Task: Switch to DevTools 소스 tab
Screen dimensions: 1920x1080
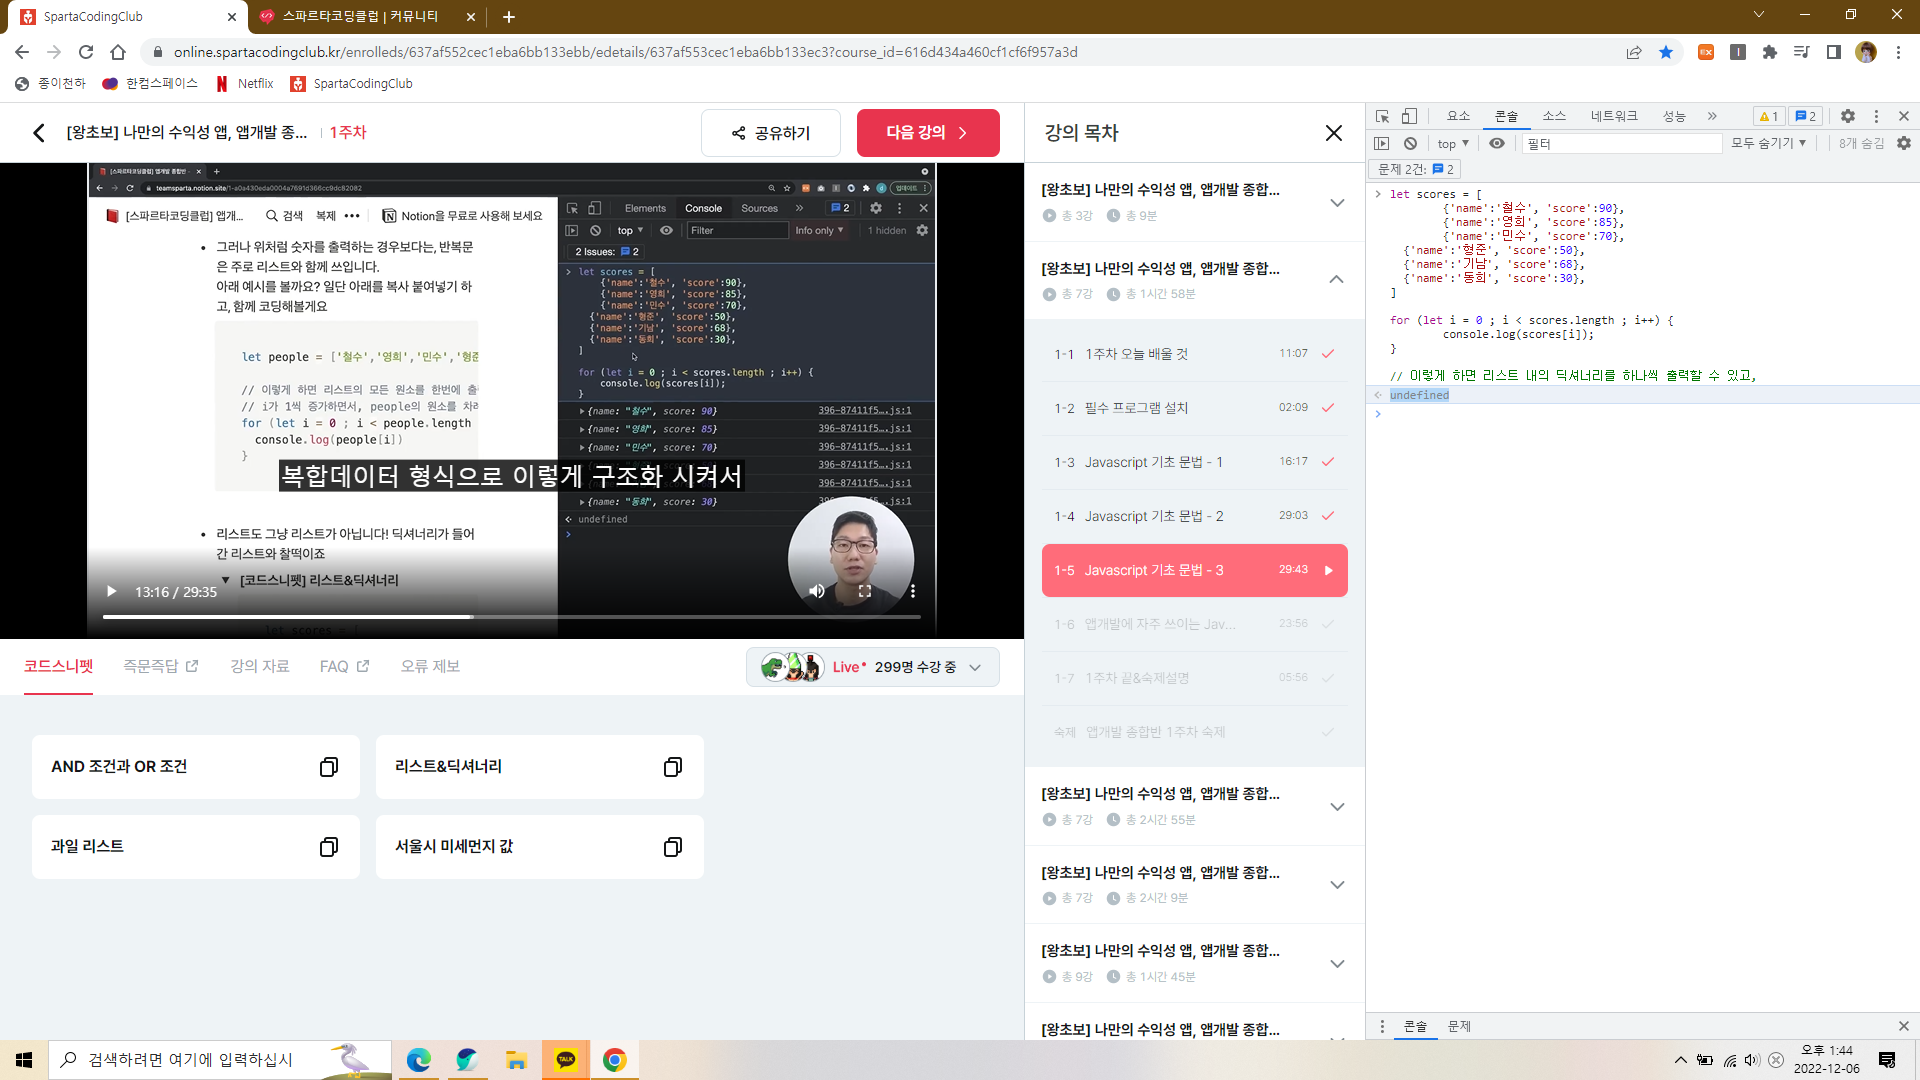Action: (x=1554, y=116)
